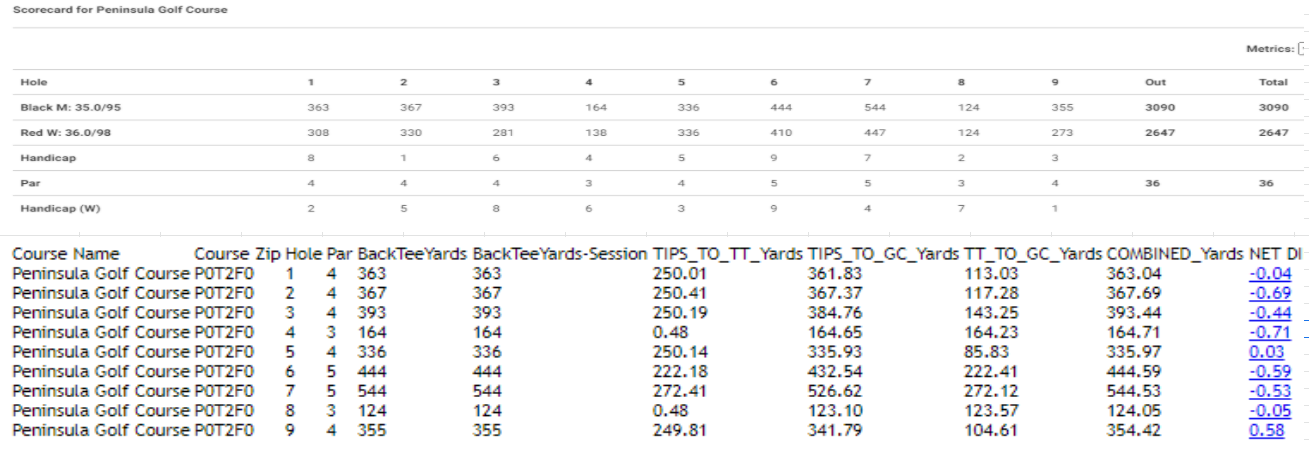Select the TT_TO_GC_Yards column header

1033,254
